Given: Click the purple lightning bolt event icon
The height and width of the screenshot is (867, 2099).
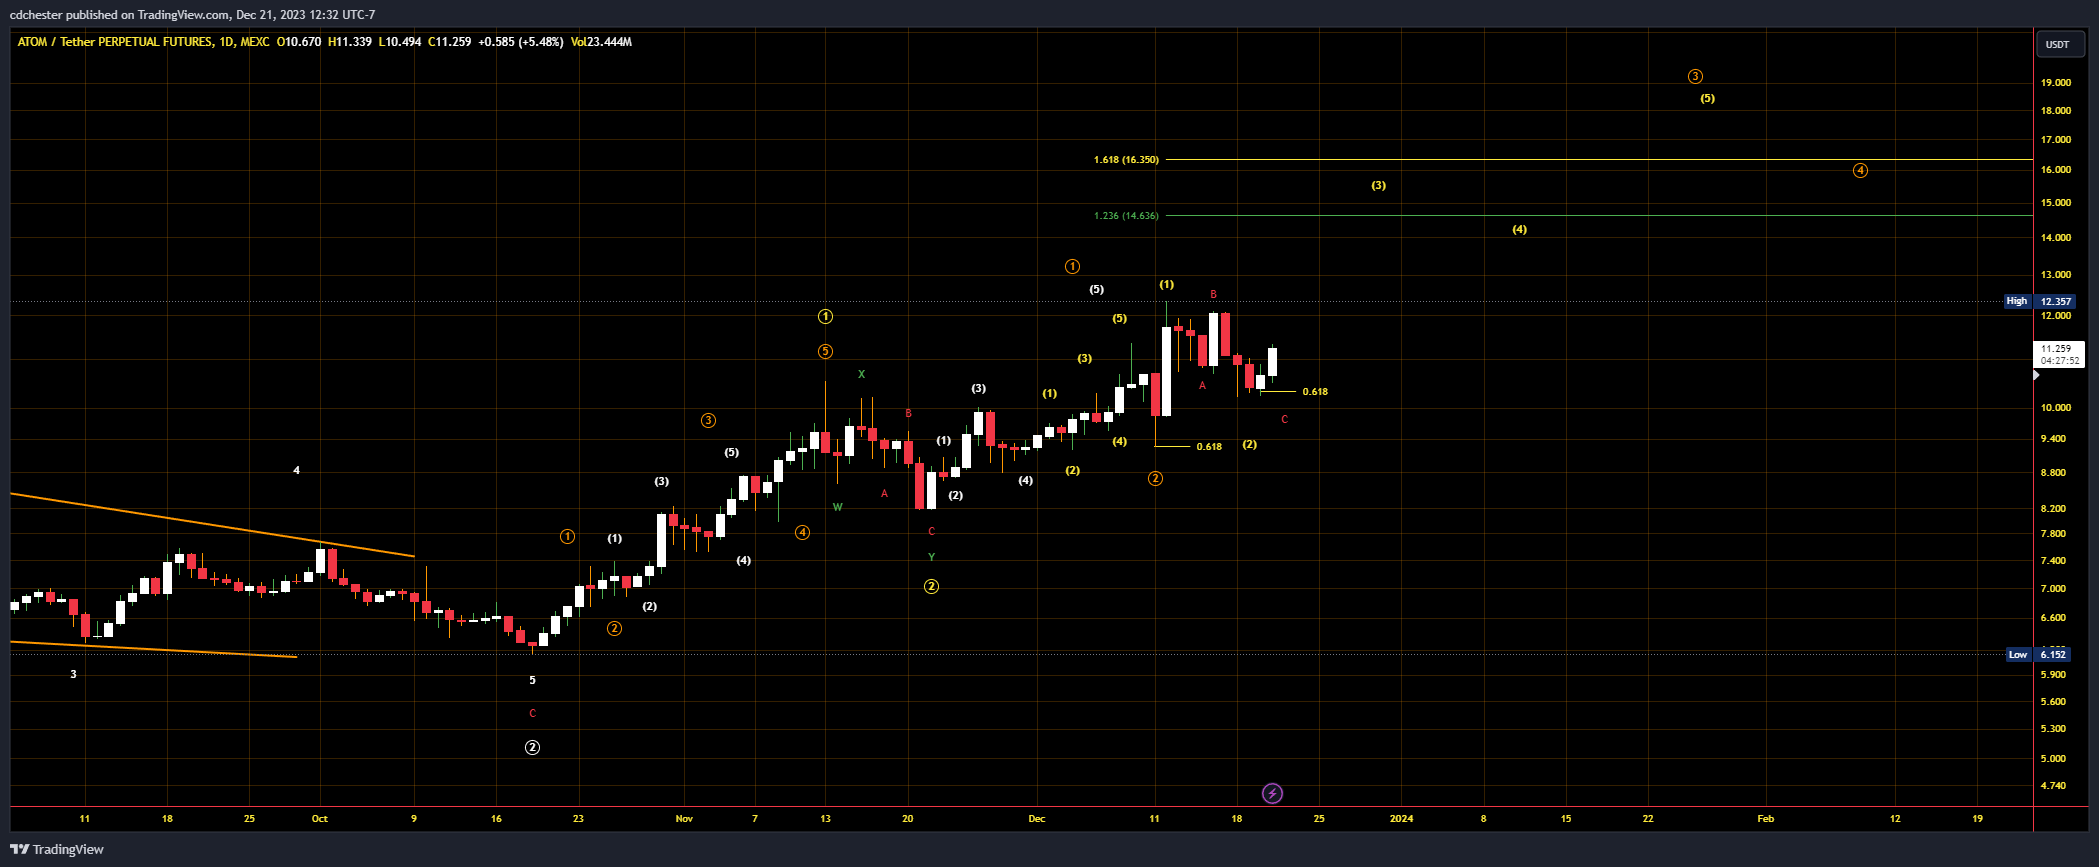Looking at the screenshot, I should click(1272, 793).
